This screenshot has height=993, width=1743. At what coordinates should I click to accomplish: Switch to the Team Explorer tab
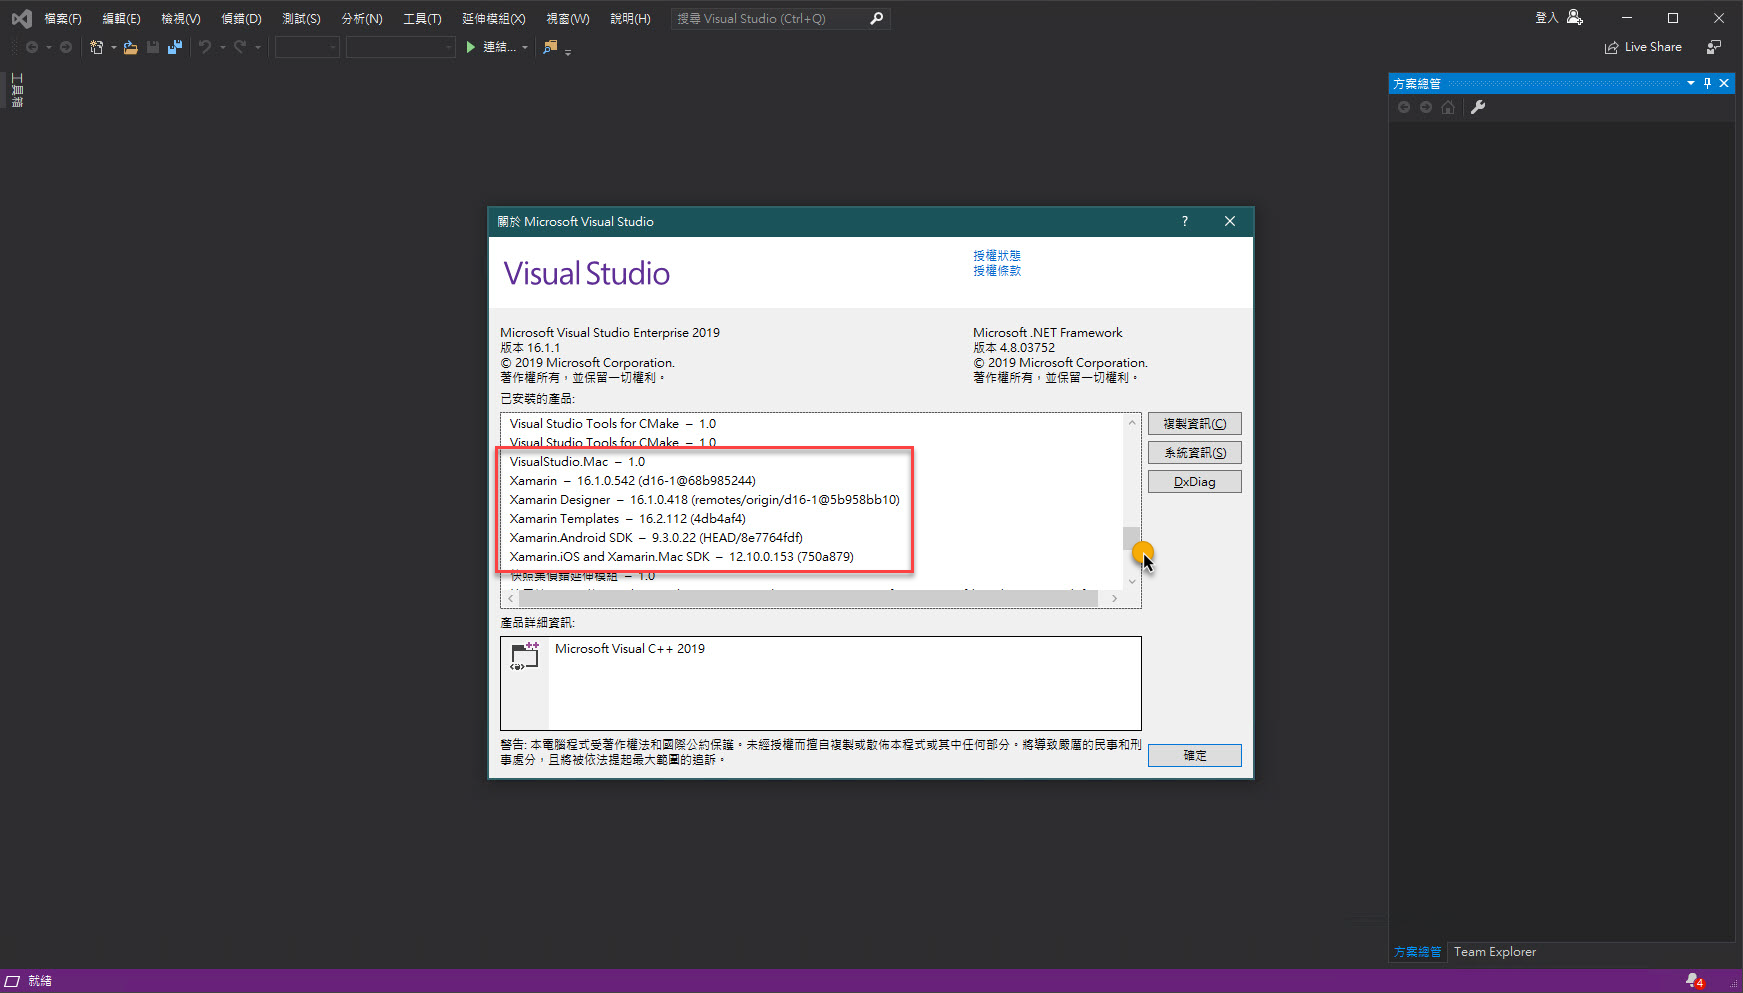pyautogui.click(x=1495, y=952)
